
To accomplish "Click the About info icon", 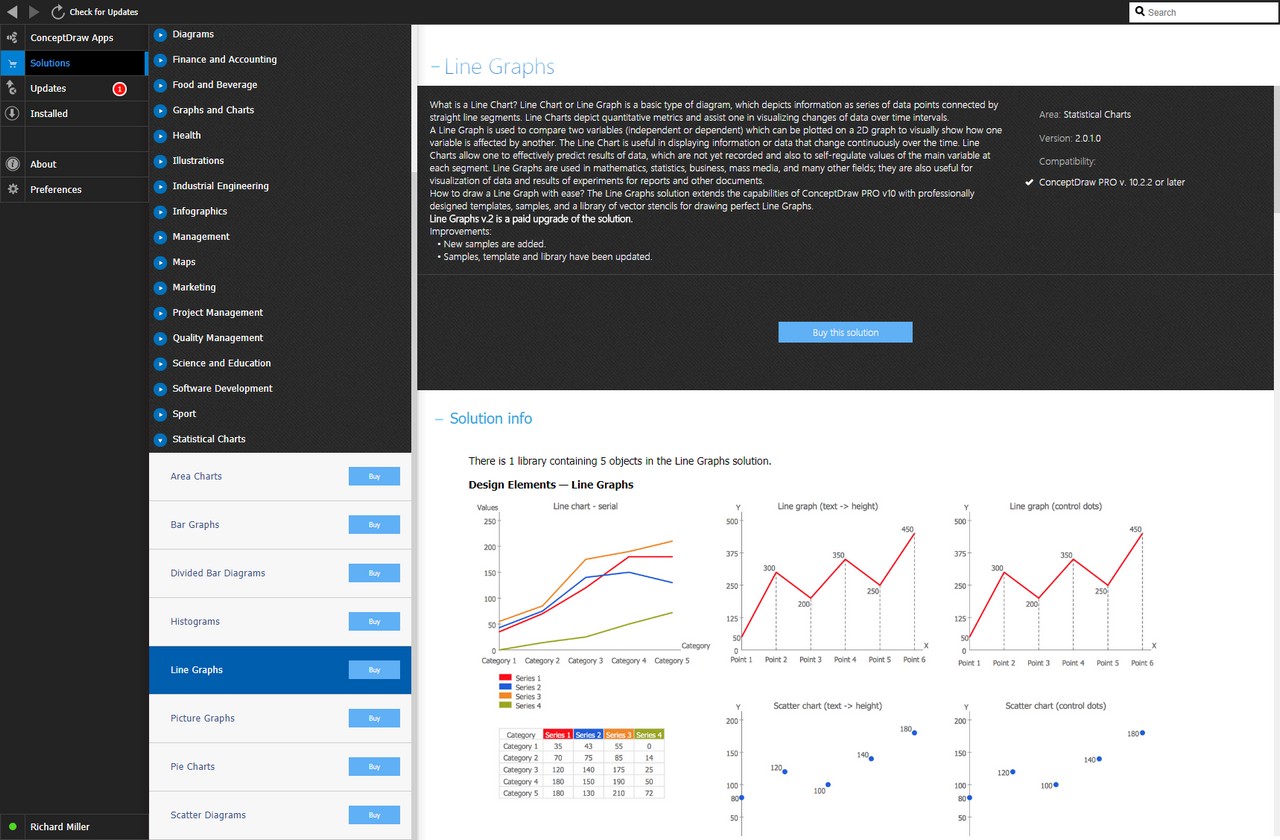I will click(12, 164).
